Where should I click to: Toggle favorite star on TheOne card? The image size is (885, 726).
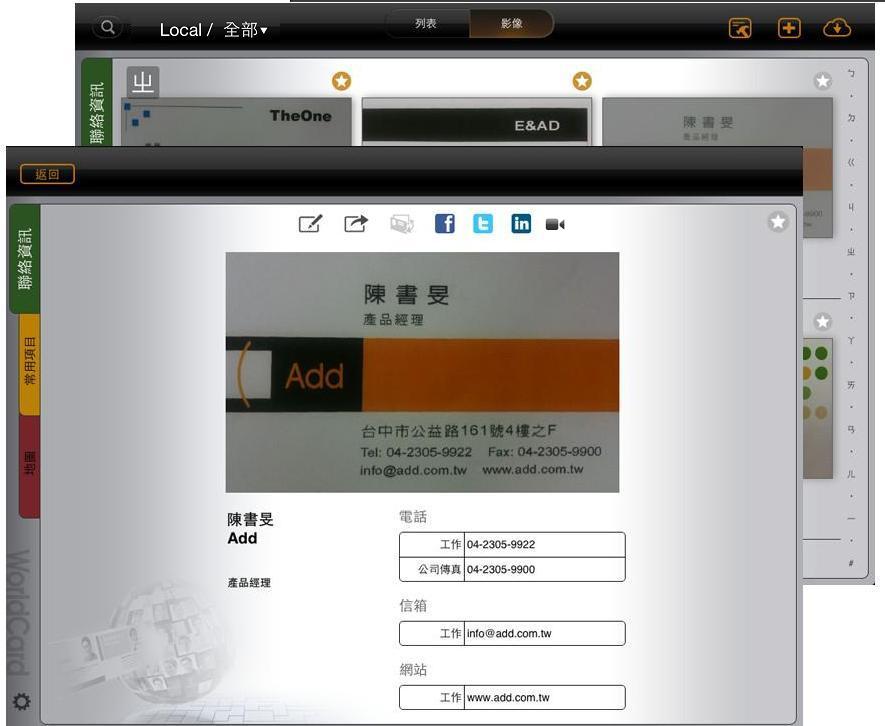pos(341,81)
